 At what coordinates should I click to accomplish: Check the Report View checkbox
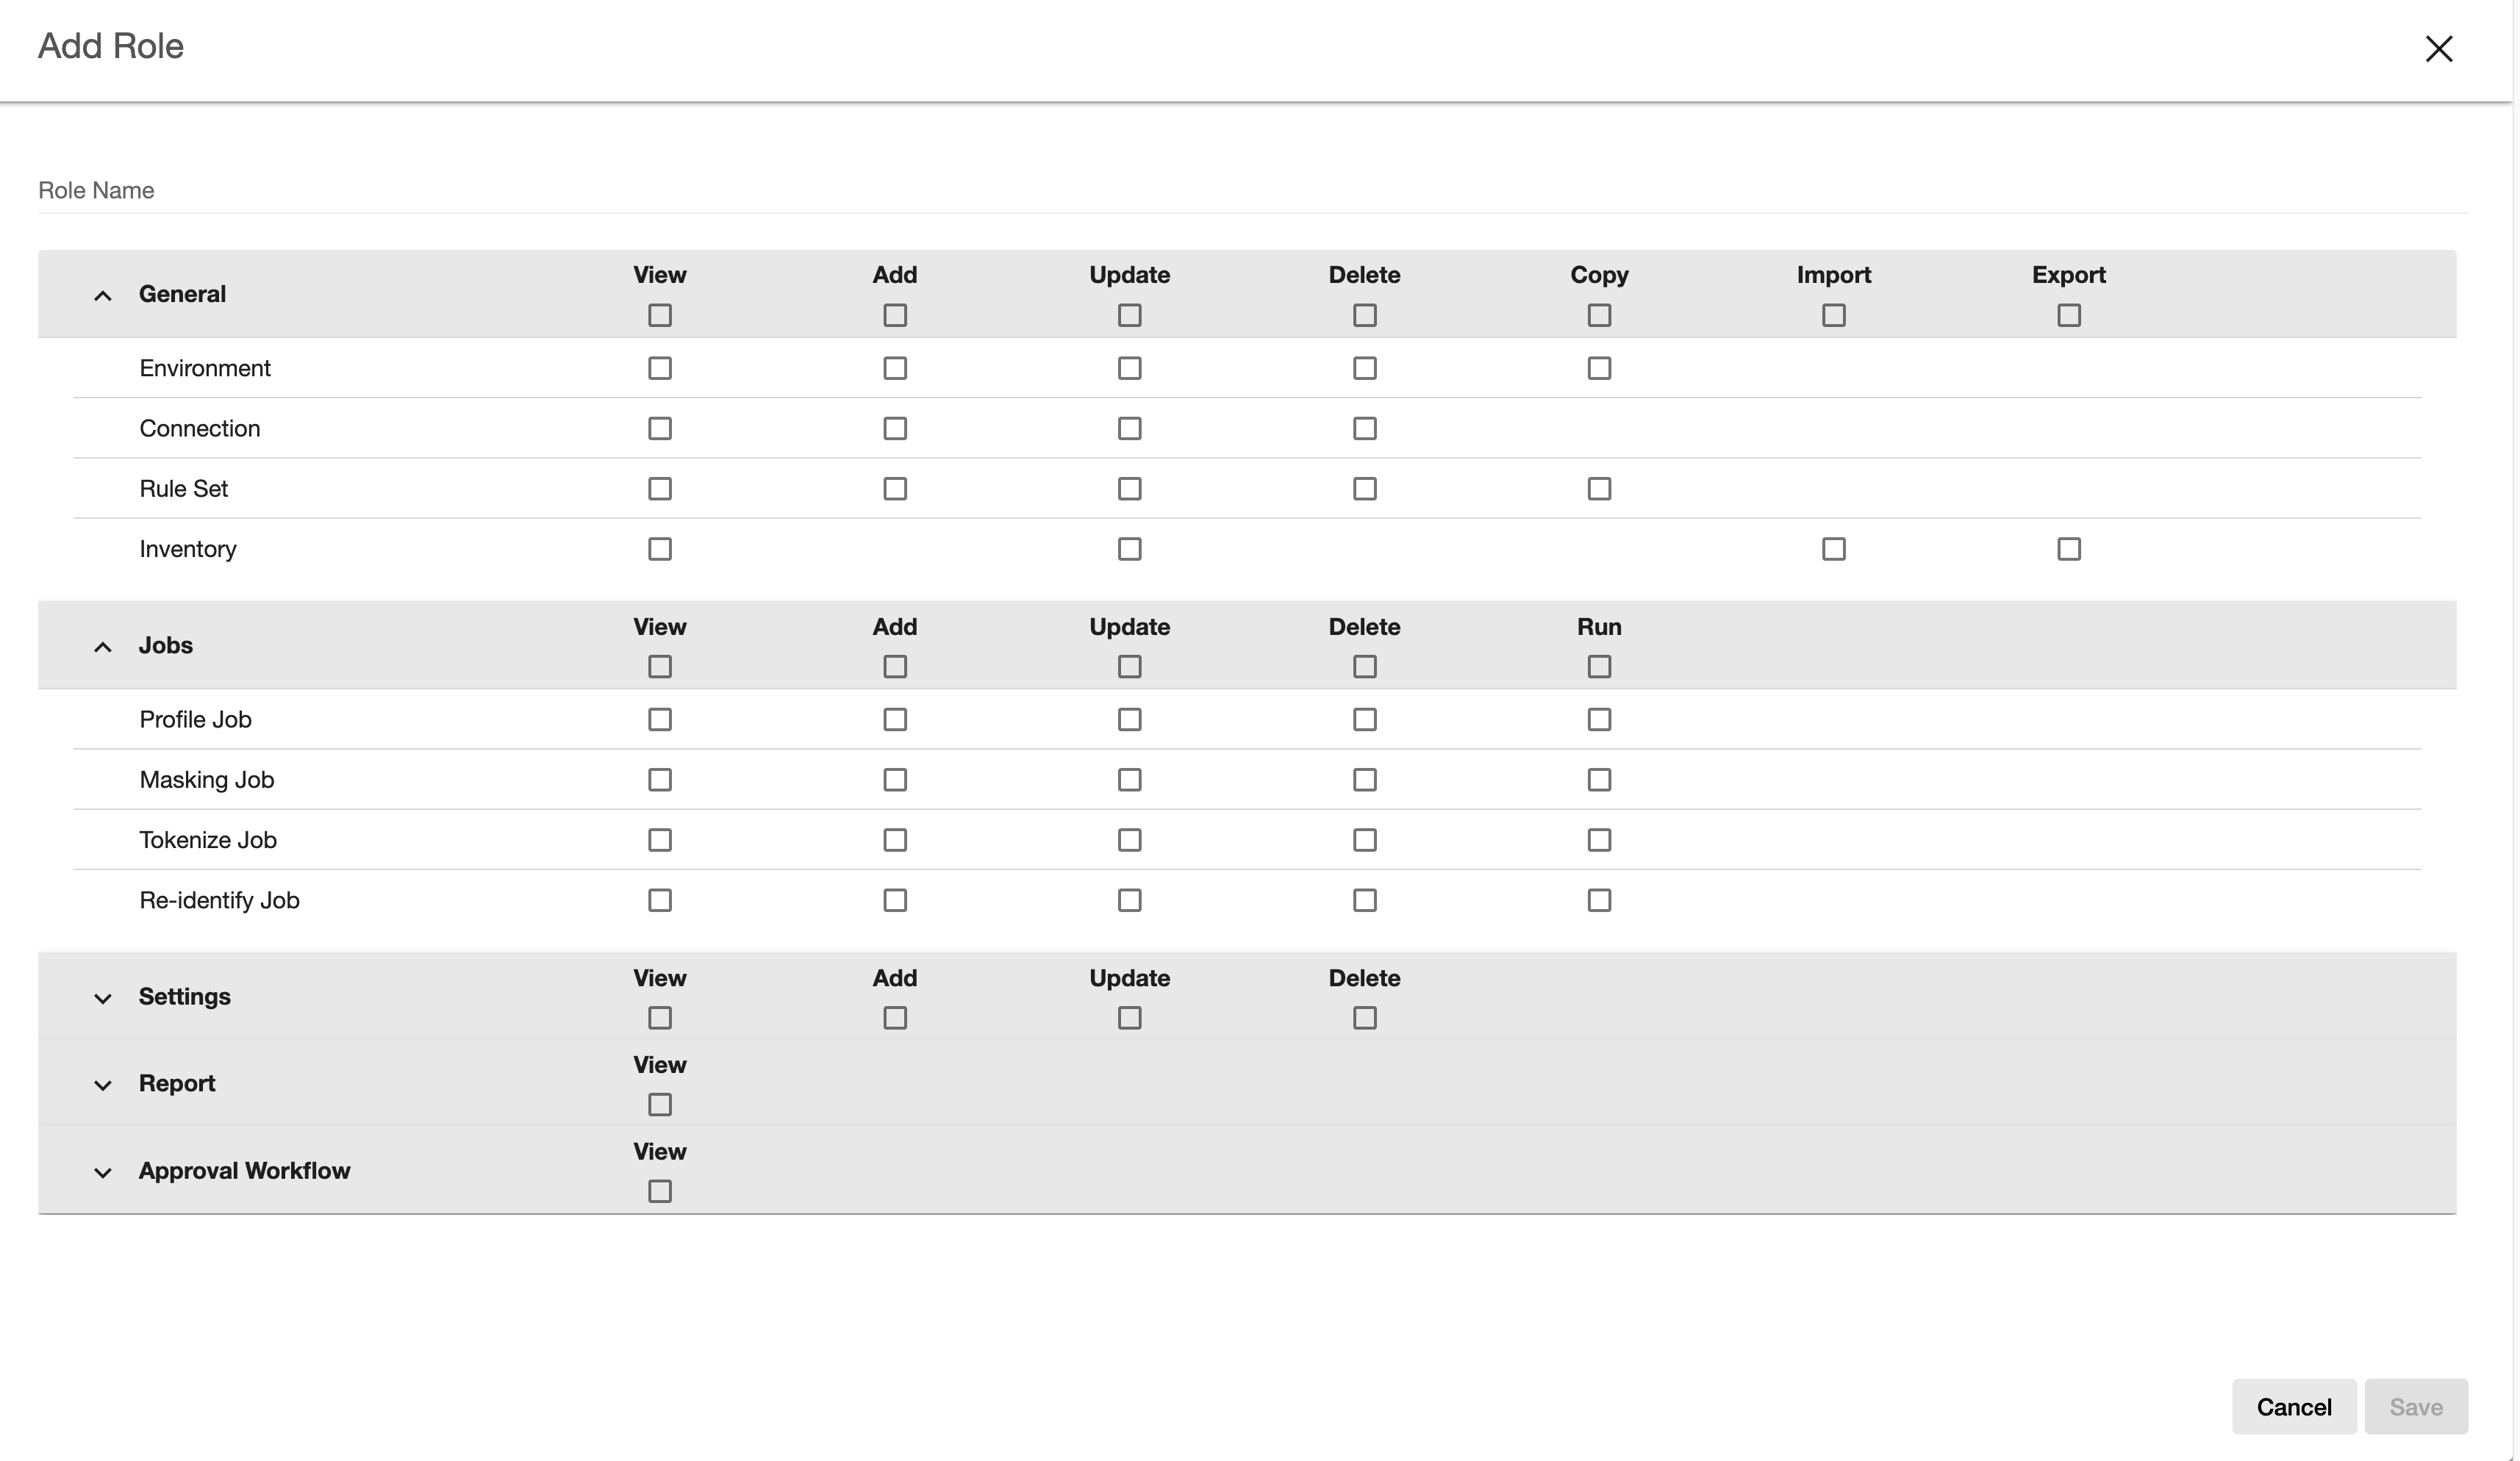pyautogui.click(x=660, y=1104)
